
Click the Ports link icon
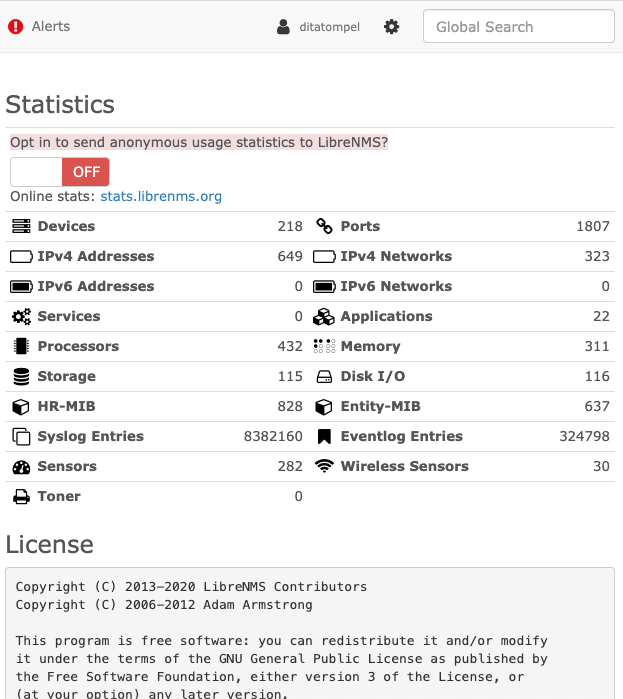[324, 226]
